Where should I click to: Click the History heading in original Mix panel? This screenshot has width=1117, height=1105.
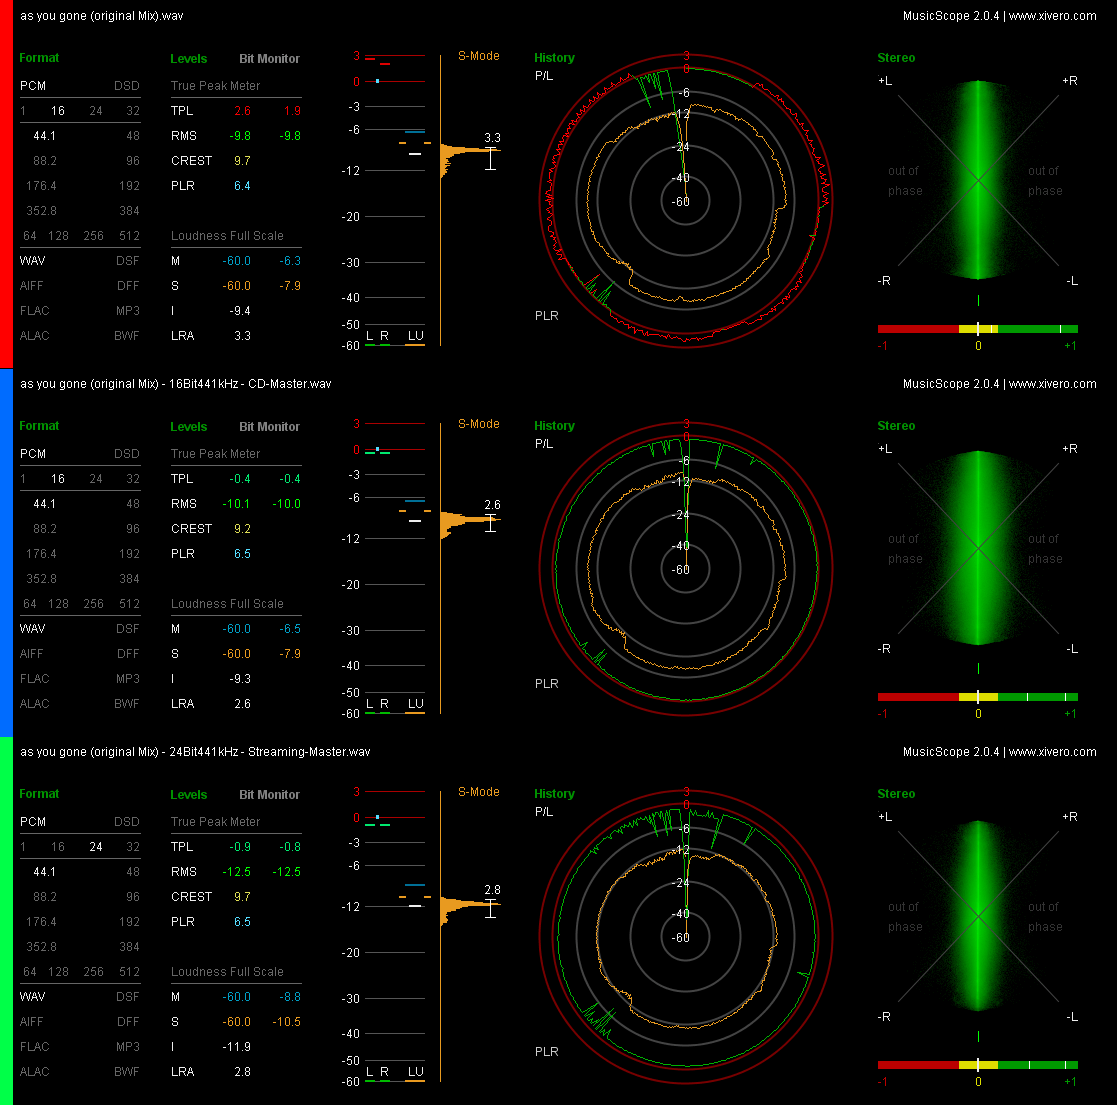554,58
